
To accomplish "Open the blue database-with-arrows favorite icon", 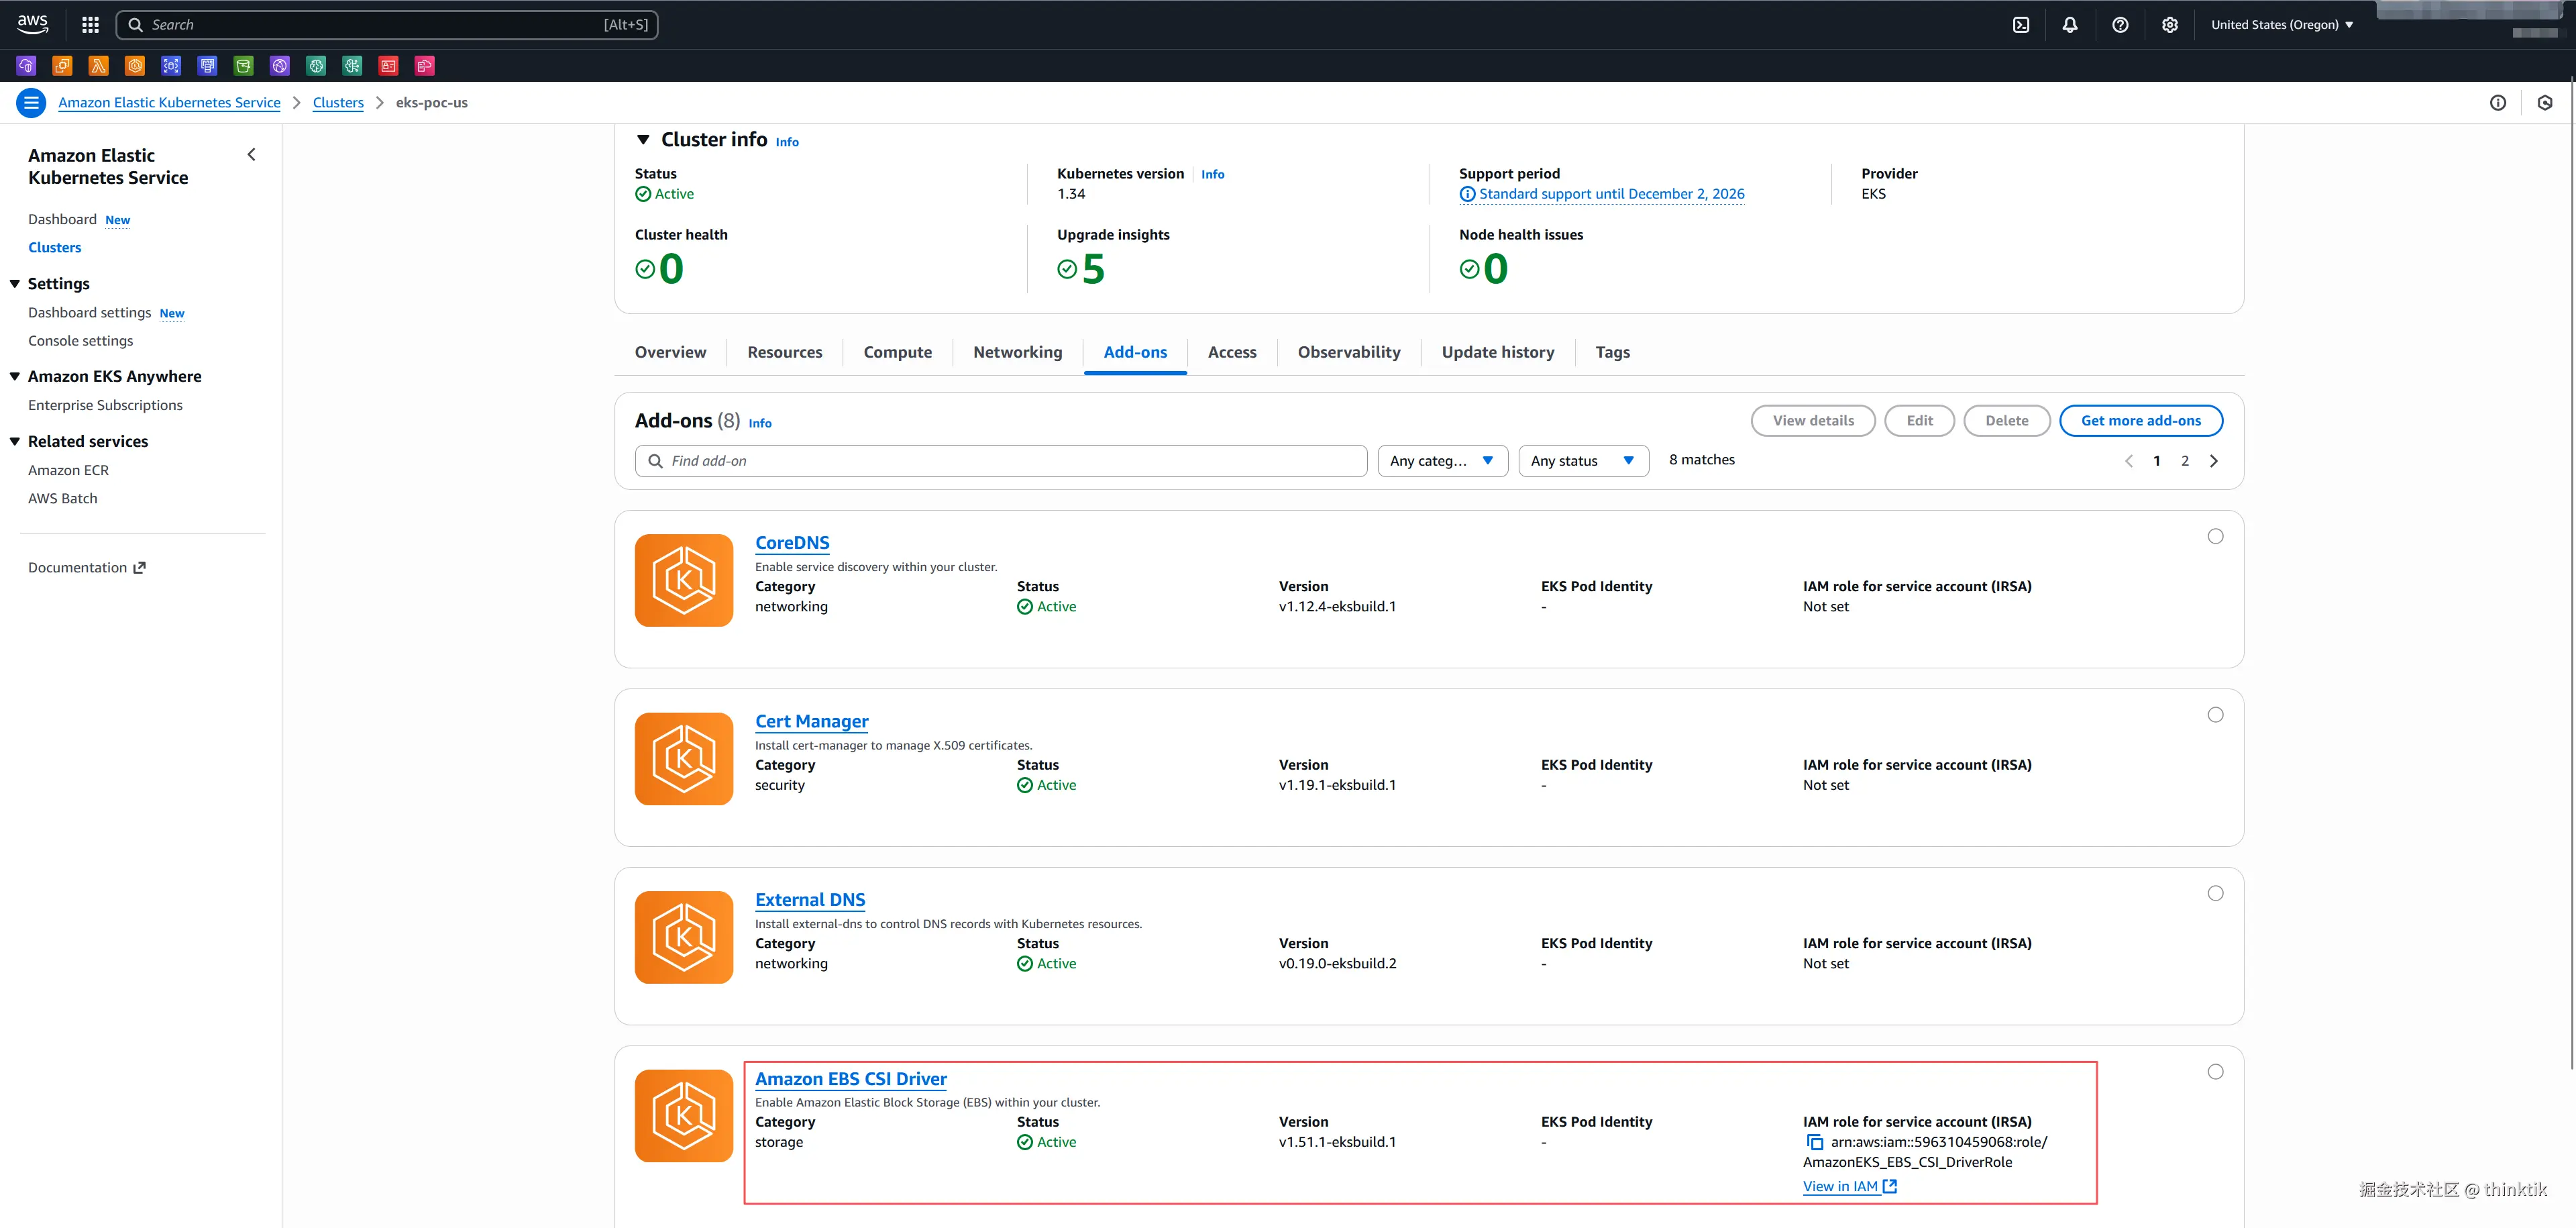I will click(171, 66).
